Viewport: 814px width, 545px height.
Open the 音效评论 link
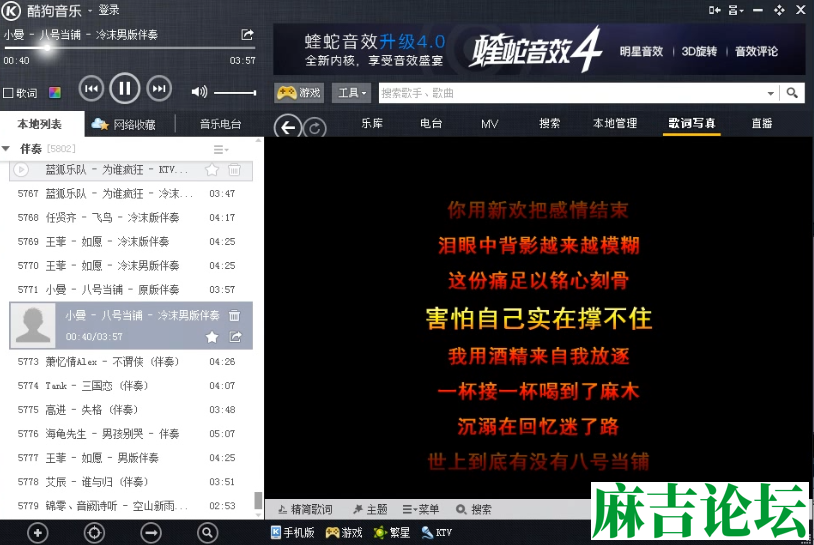[756, 51]
